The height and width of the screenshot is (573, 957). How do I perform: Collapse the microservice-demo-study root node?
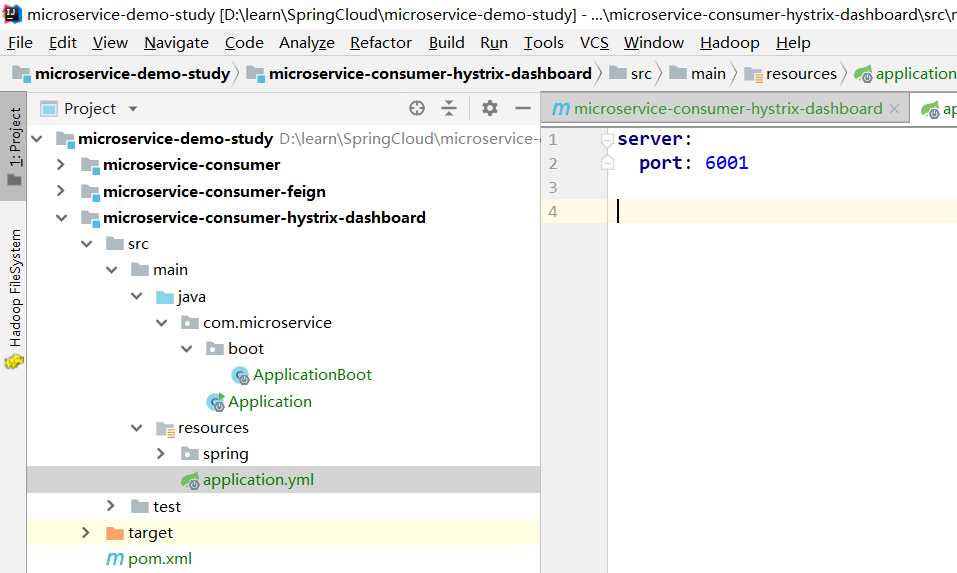tap(37, 139)
